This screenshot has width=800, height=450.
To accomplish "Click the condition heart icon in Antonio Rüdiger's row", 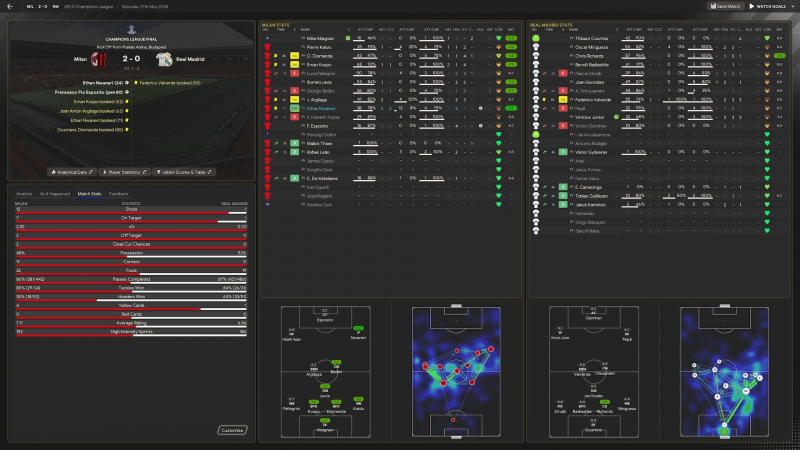I will tap(767, 143).
